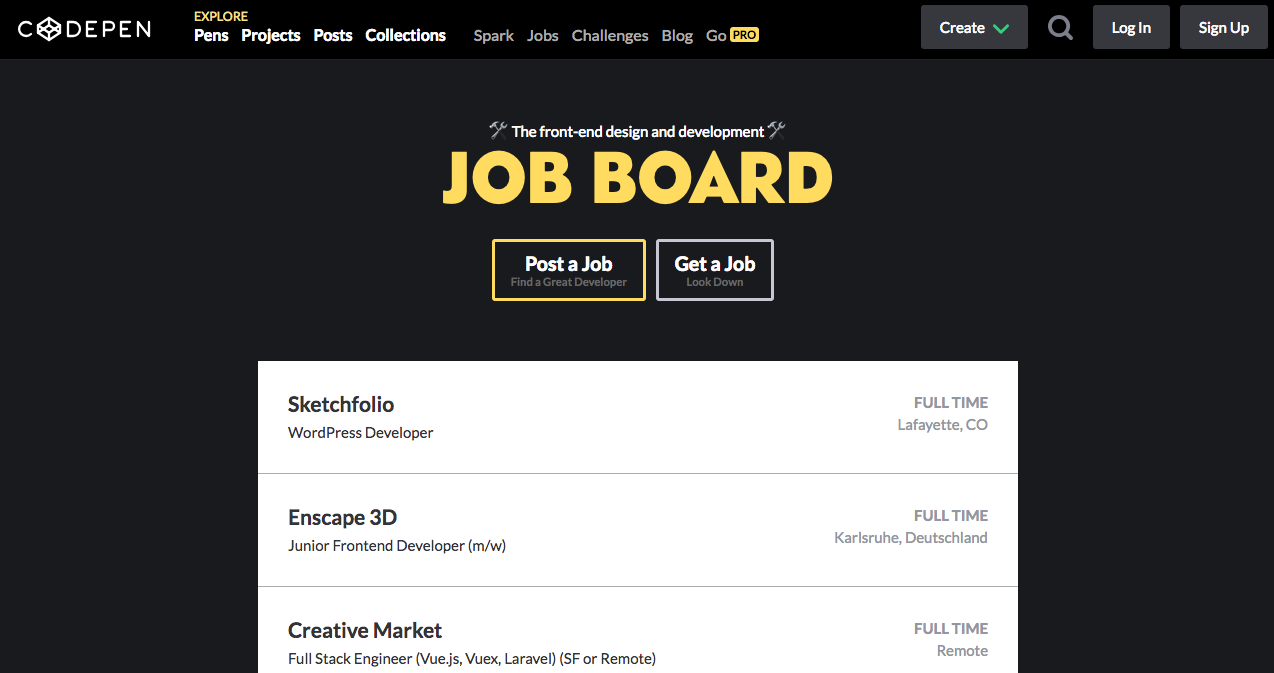Click the JOB BOARD heading
The height and width of the screenshot is (673, 1274).
[x=637, y=178]
